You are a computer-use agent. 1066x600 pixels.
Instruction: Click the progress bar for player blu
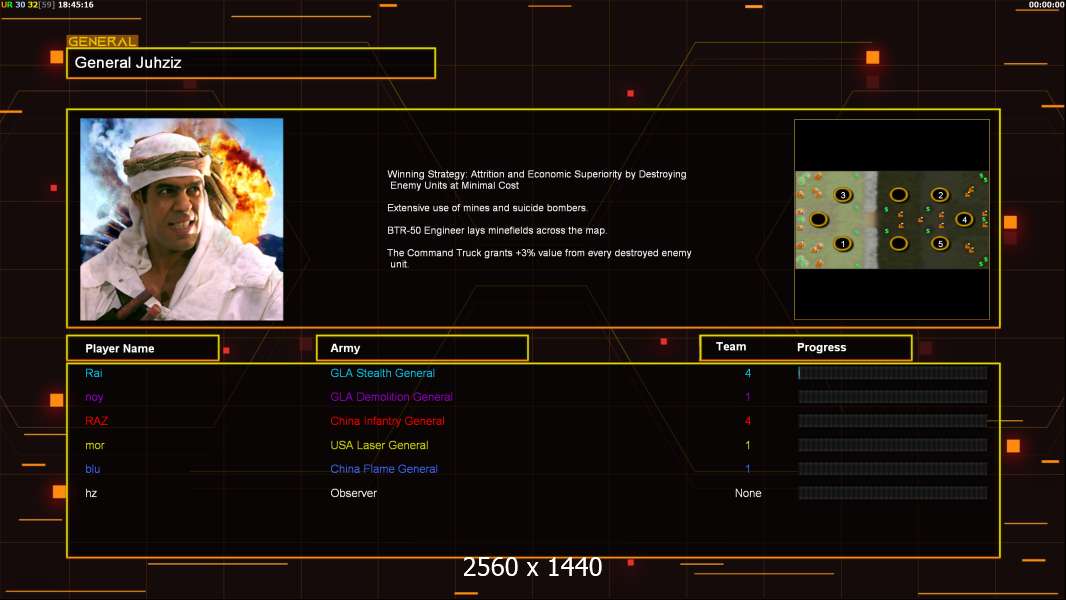892,469
